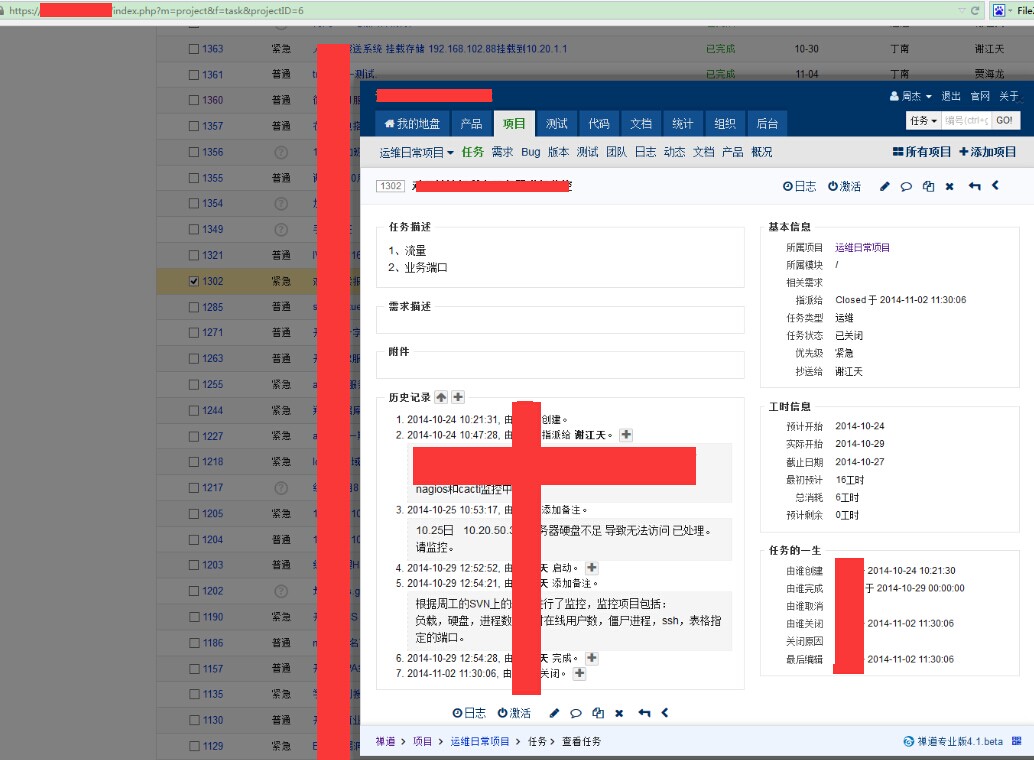Reverse history order with up-arrow icon beside 历史记录

click(x=441, y=397)
